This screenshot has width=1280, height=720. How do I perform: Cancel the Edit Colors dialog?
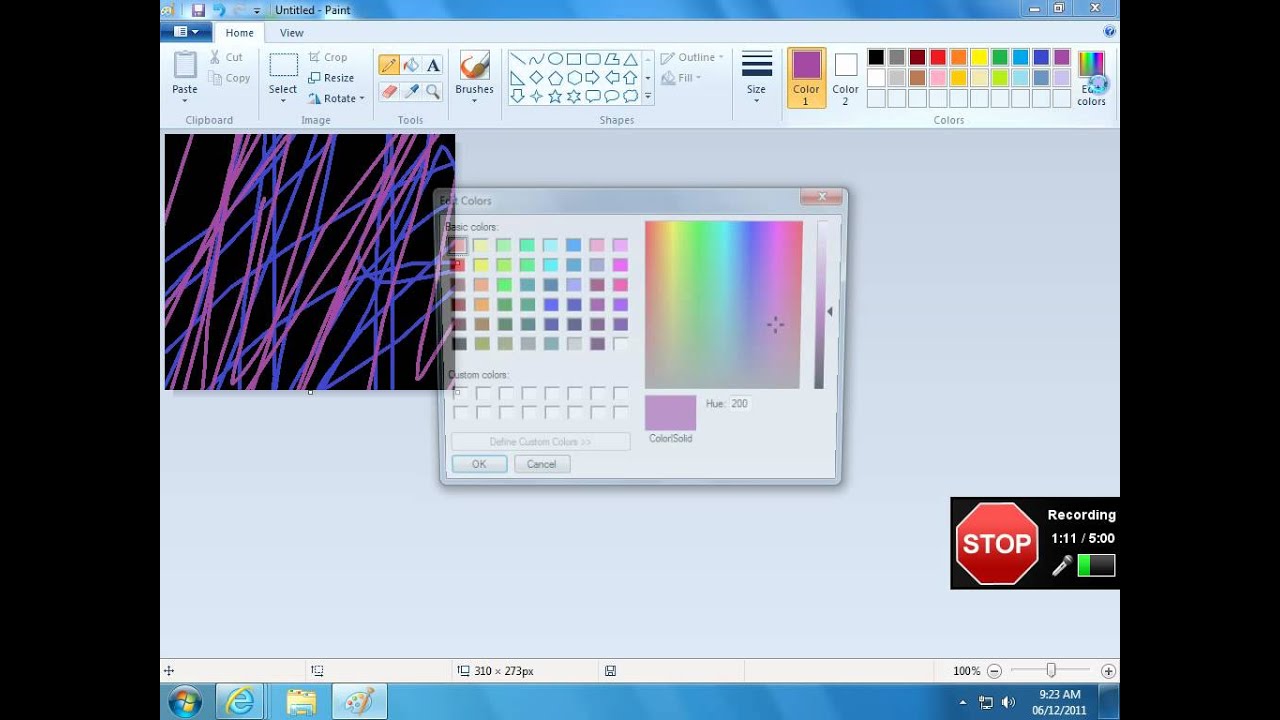[x=541, y=464]
